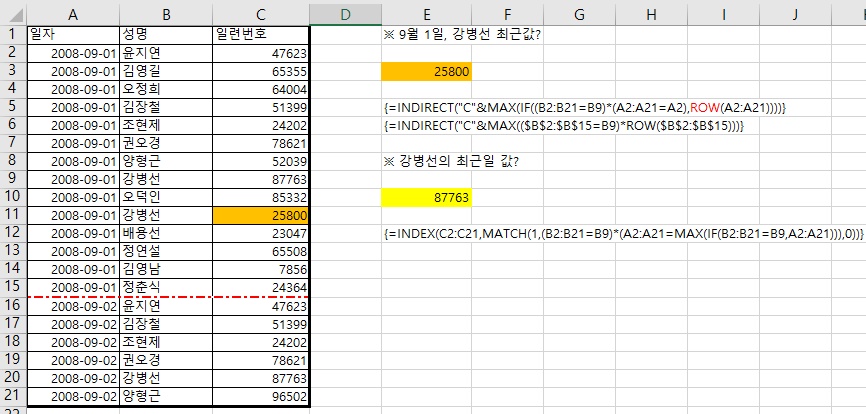Click question text '9월 1일, 강병선 최근값?'
Screen dimensions: 866x414
(x=461, y=35)
